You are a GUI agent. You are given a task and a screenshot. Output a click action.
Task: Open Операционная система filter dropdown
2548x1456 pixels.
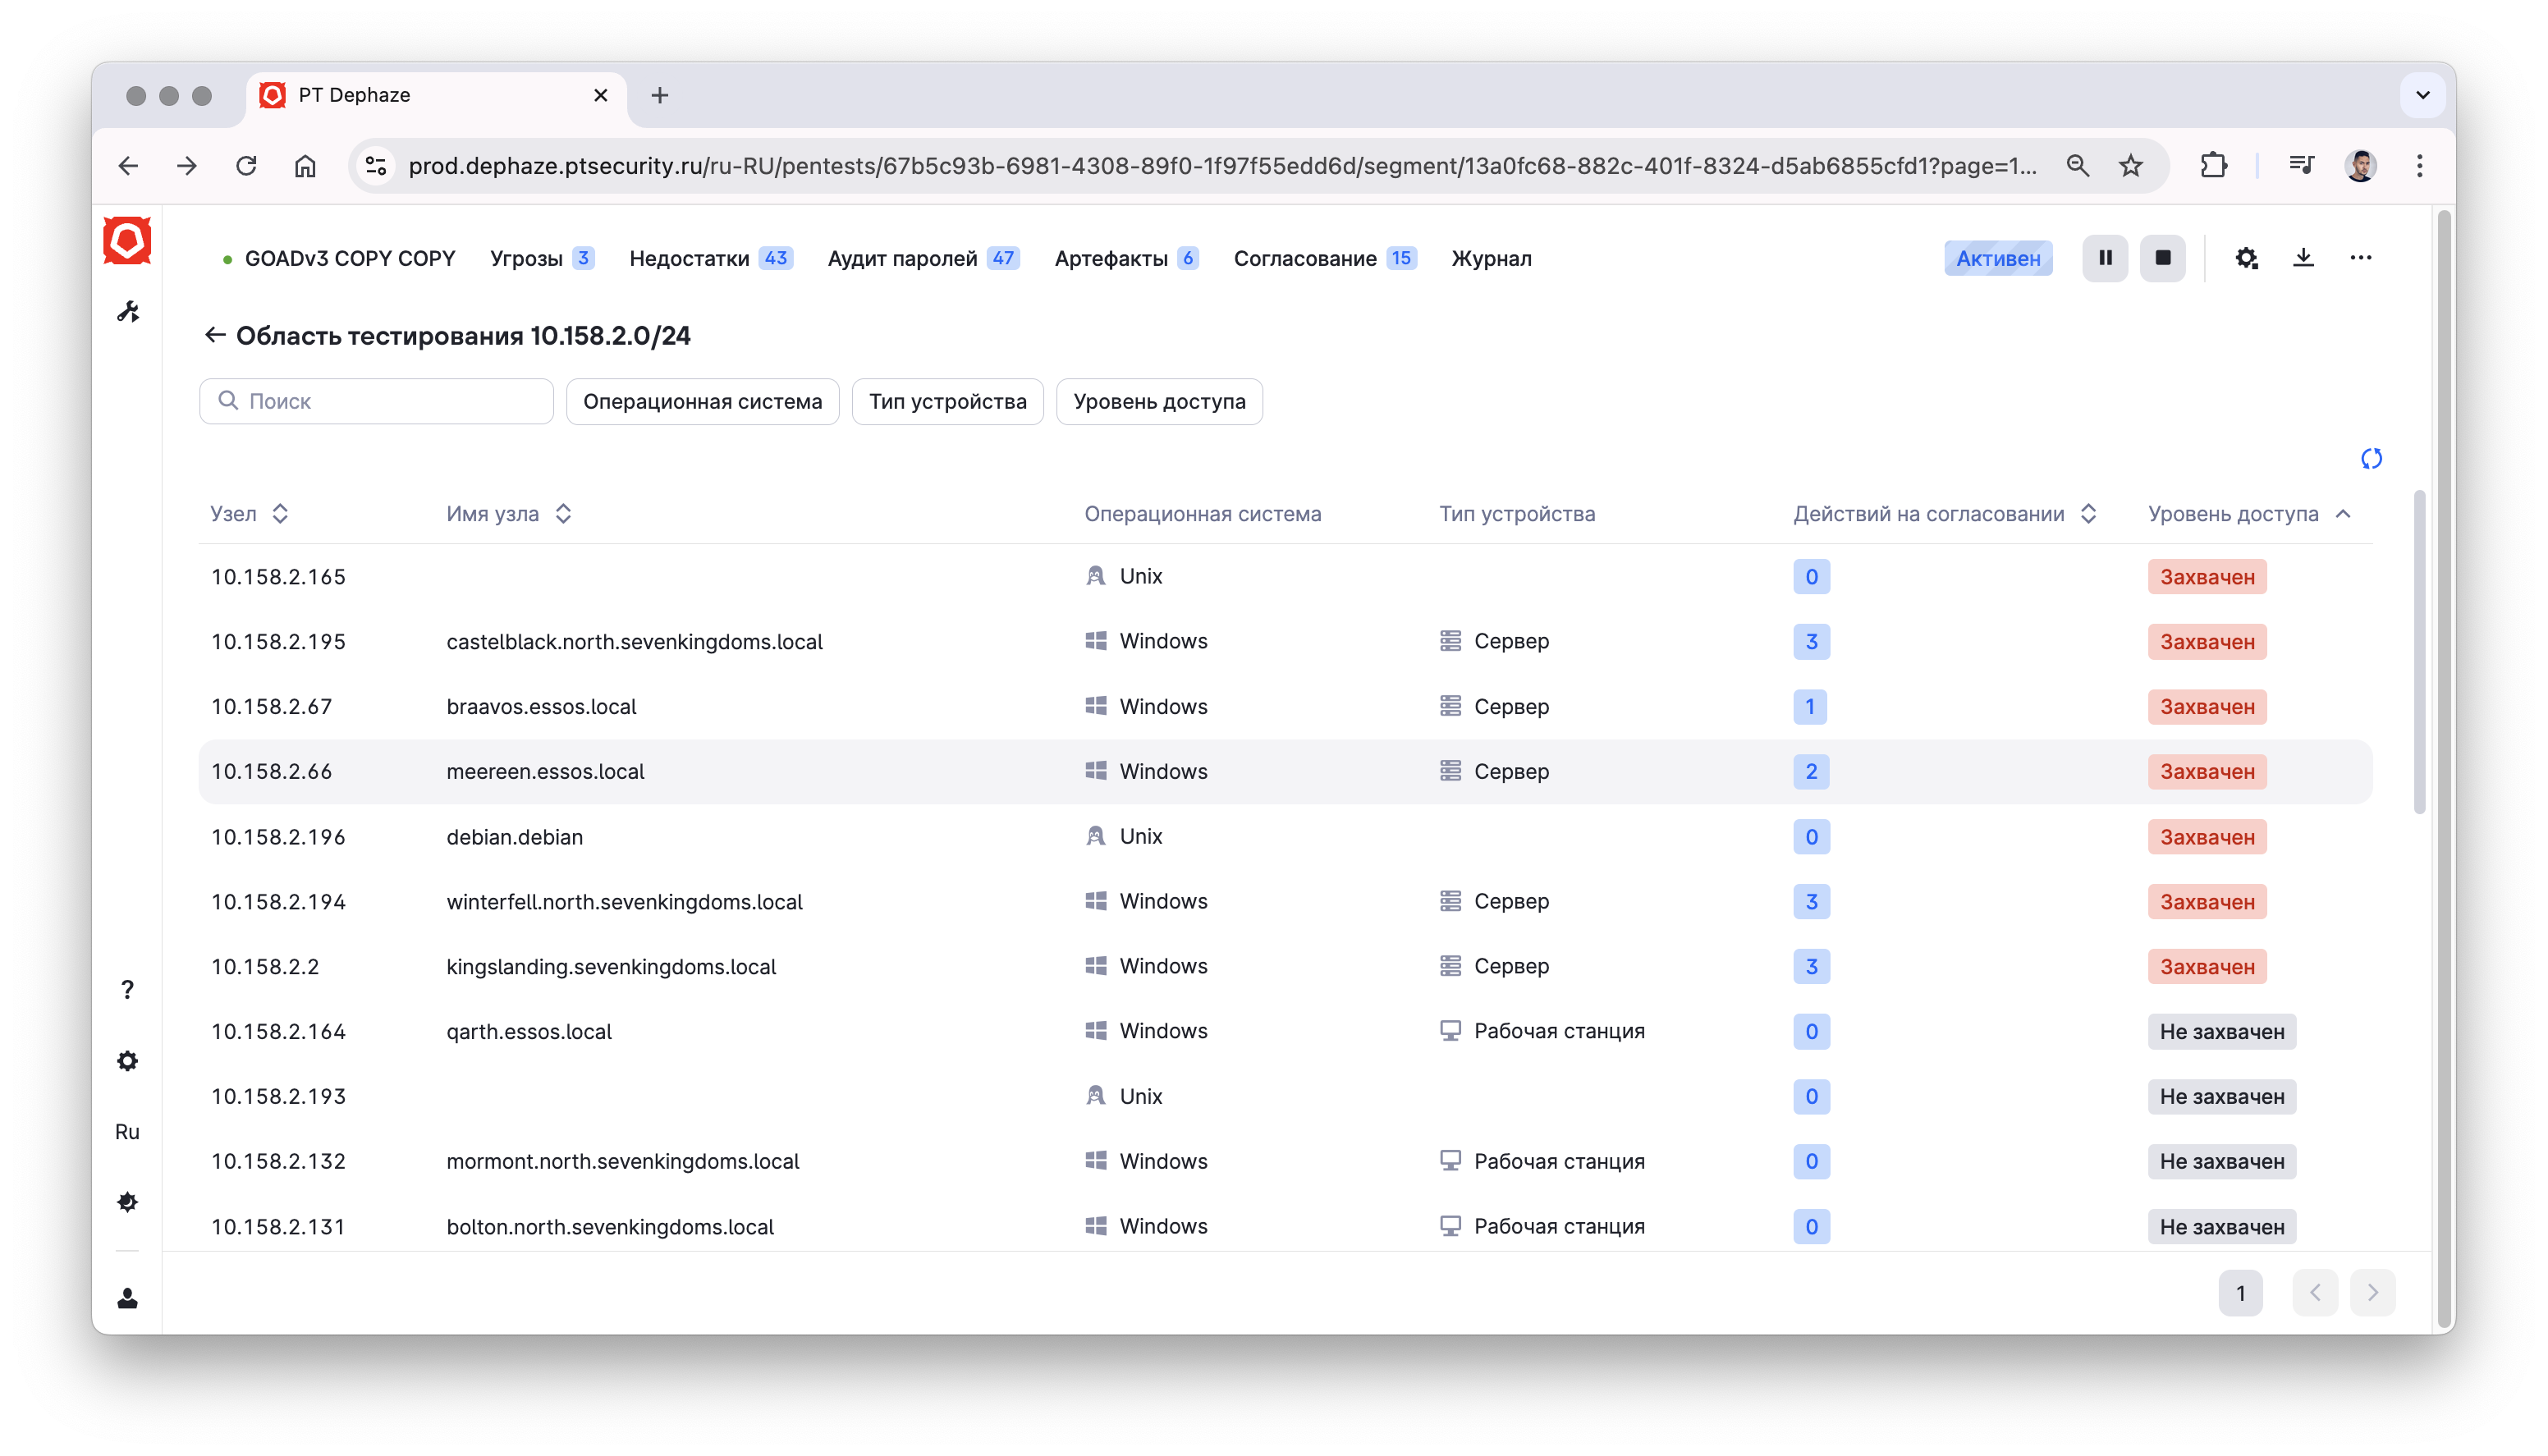(702, 401)
